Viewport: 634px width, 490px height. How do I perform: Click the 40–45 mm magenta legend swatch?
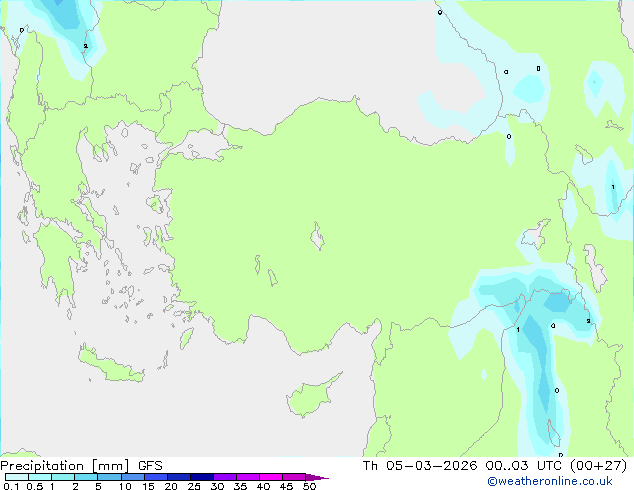[271, 477]
